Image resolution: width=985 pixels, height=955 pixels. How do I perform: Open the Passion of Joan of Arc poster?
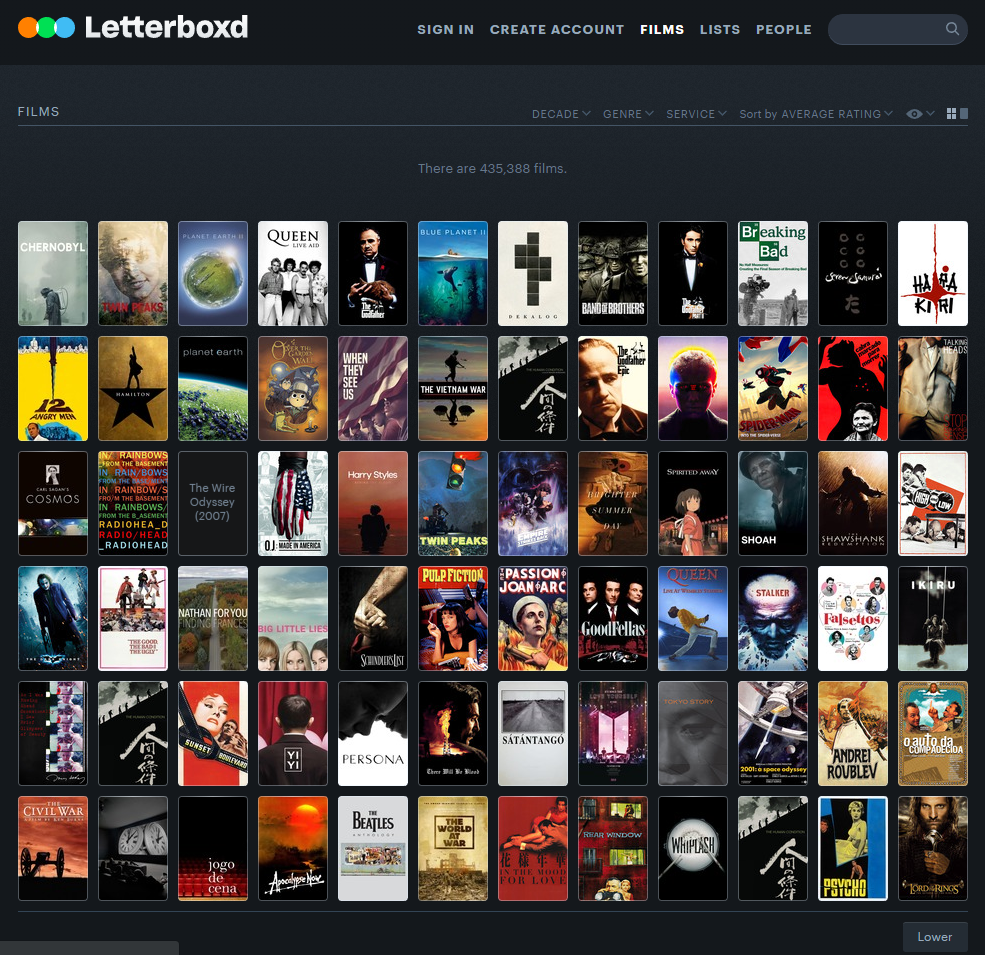533,618
